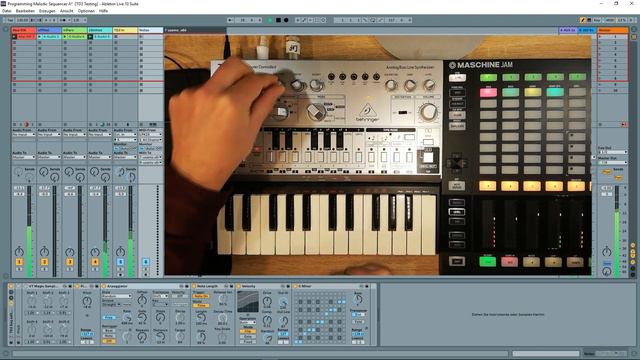This screenshot has height=360, width=640.
Task: Click the tempo value field
Action: click(x=22, y=20)
